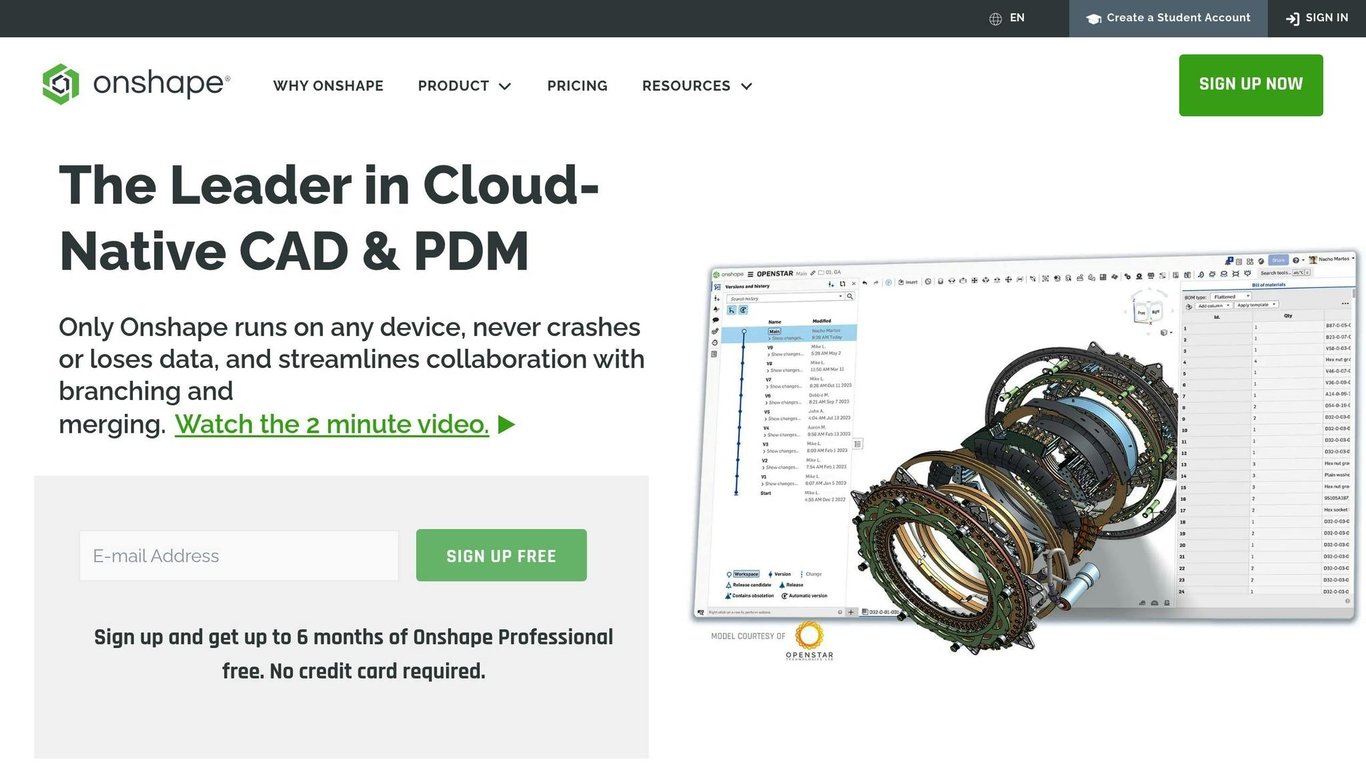Expand the PRODUCT dropdown menu

coord(464,86)
